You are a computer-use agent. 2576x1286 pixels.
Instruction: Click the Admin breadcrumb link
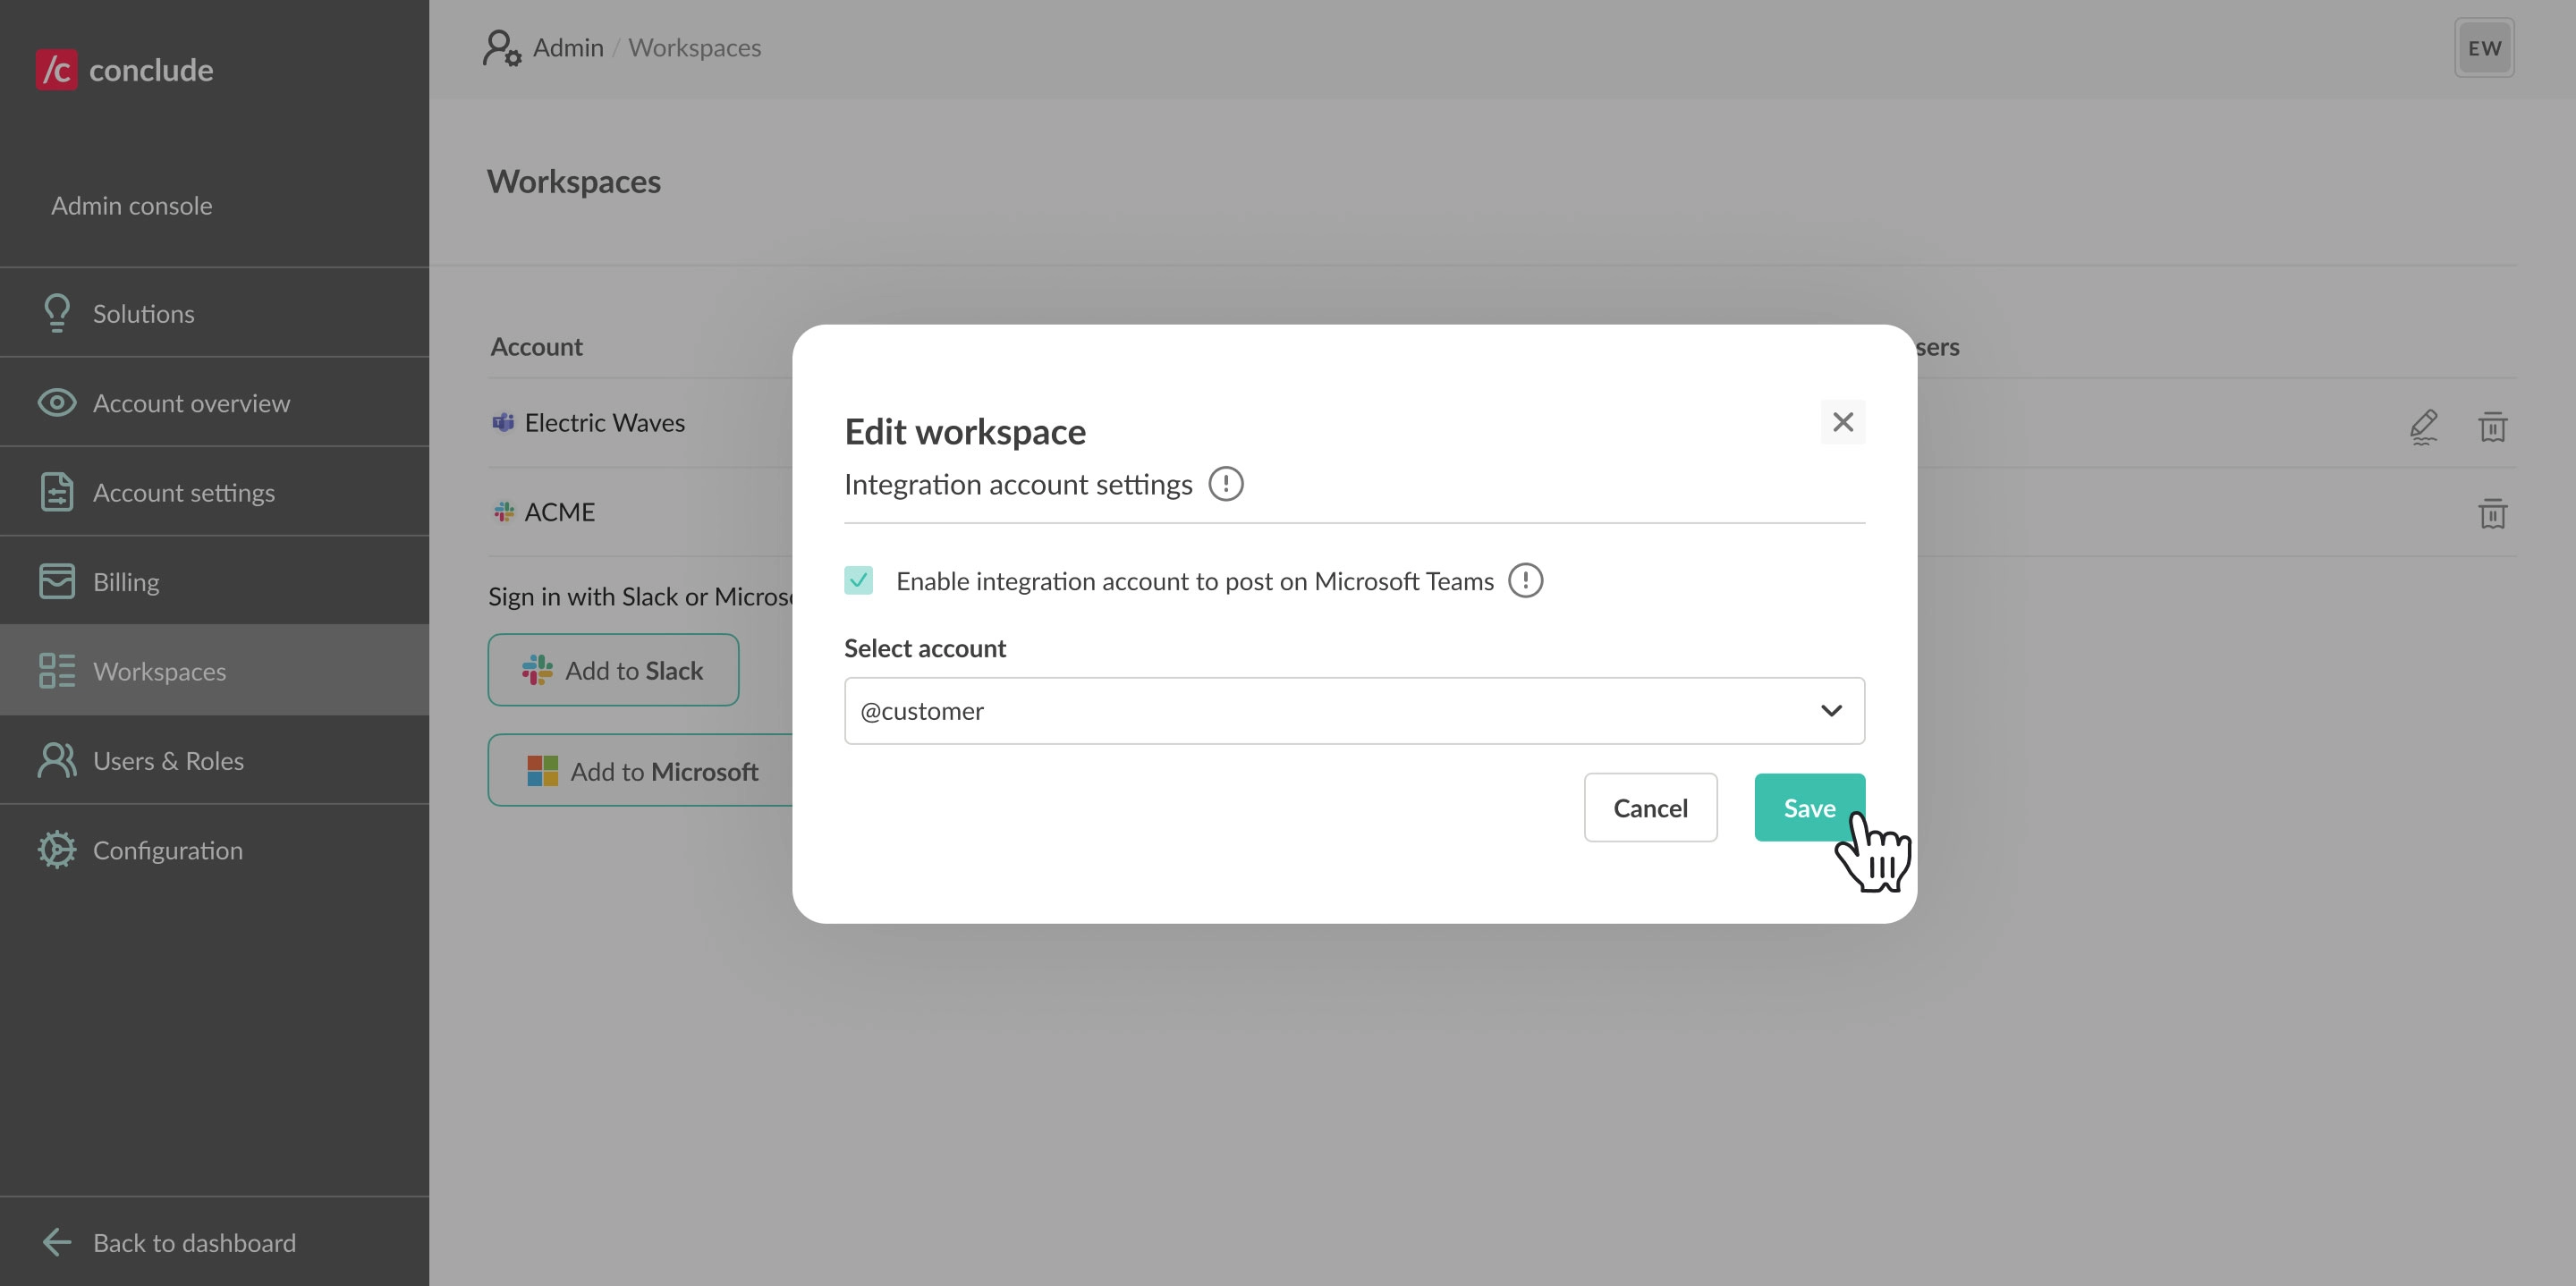[567, 48]
